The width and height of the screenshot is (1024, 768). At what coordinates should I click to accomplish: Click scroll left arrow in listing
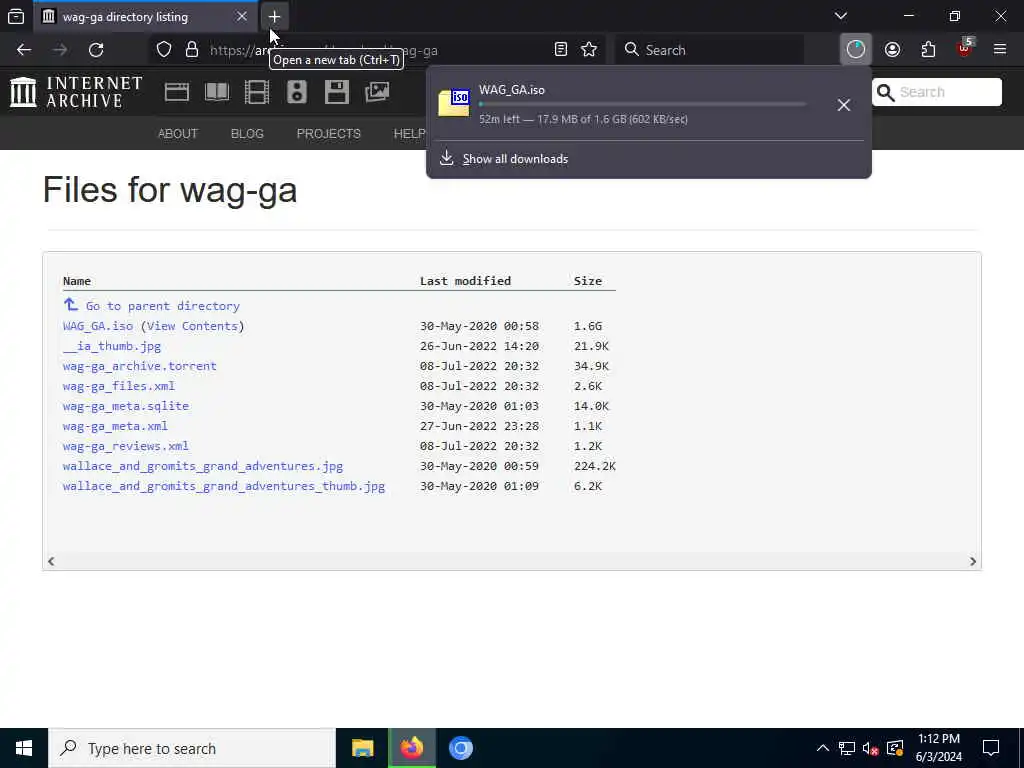tap(51, 561)
